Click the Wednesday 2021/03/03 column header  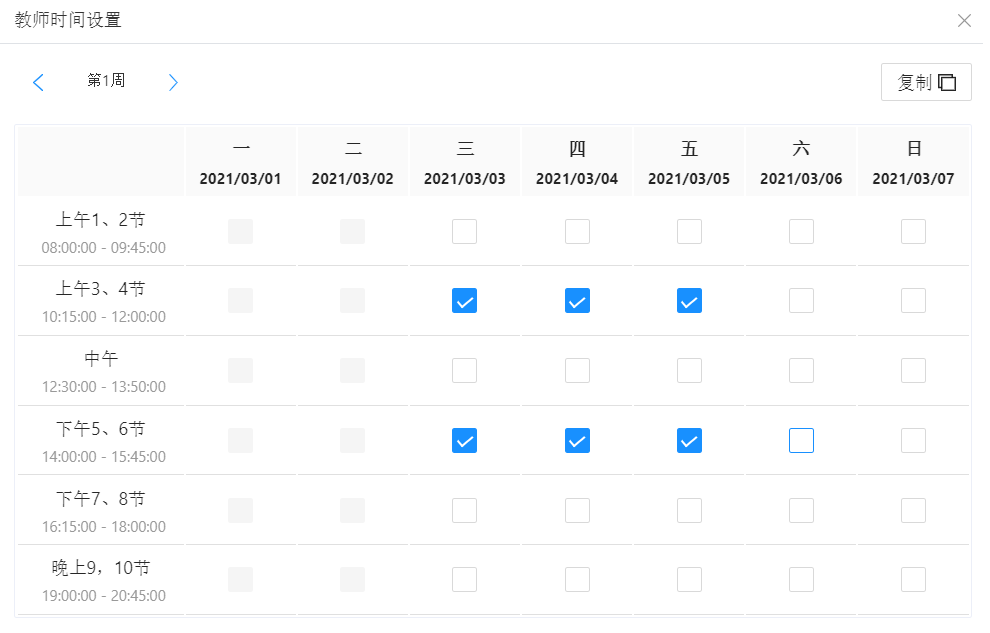pos(465,163)
